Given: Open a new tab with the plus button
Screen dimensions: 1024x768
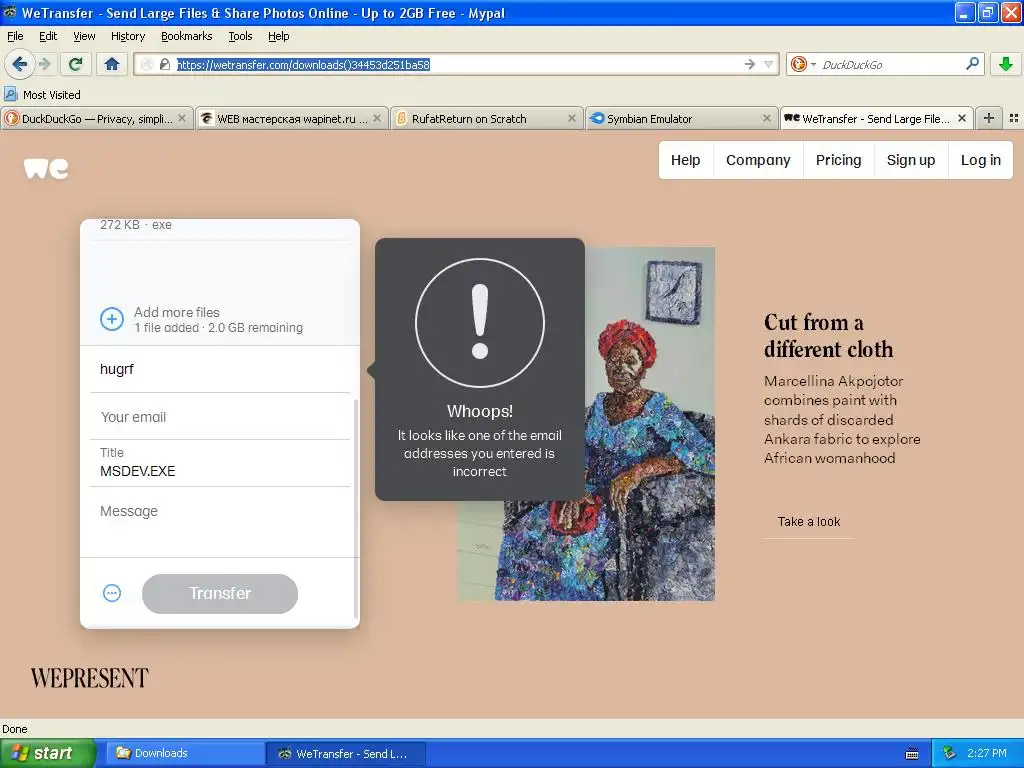Looking at the screenshot, I should click(x=989, y=118).
